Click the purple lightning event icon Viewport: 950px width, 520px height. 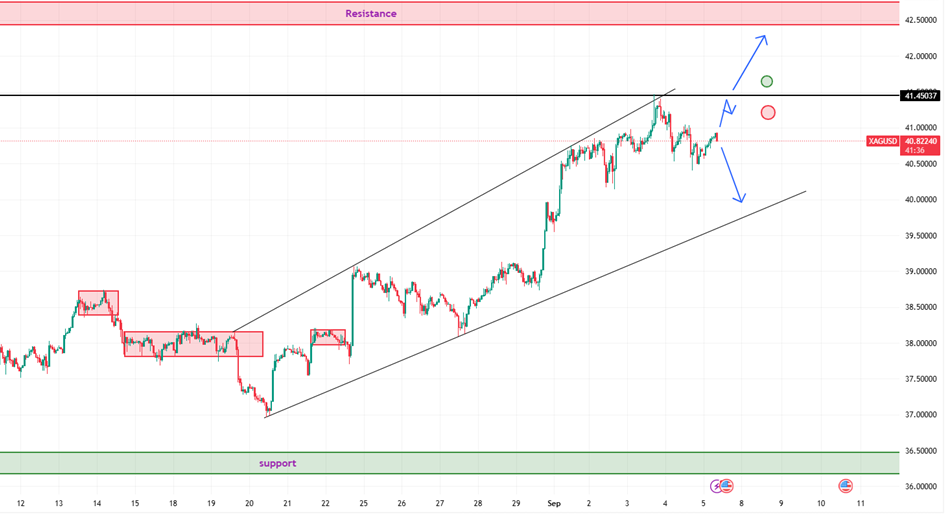(x=717, y=485)
